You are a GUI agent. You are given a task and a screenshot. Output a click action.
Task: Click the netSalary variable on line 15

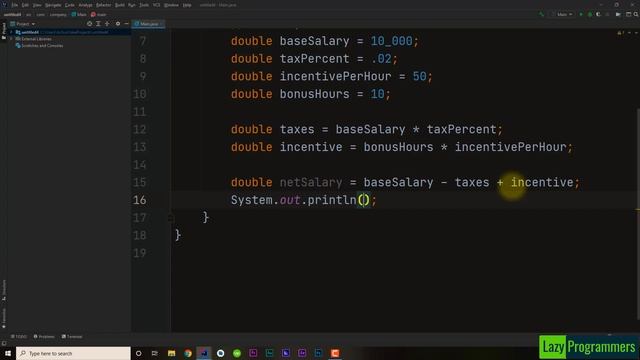click(x=311, y=182)
